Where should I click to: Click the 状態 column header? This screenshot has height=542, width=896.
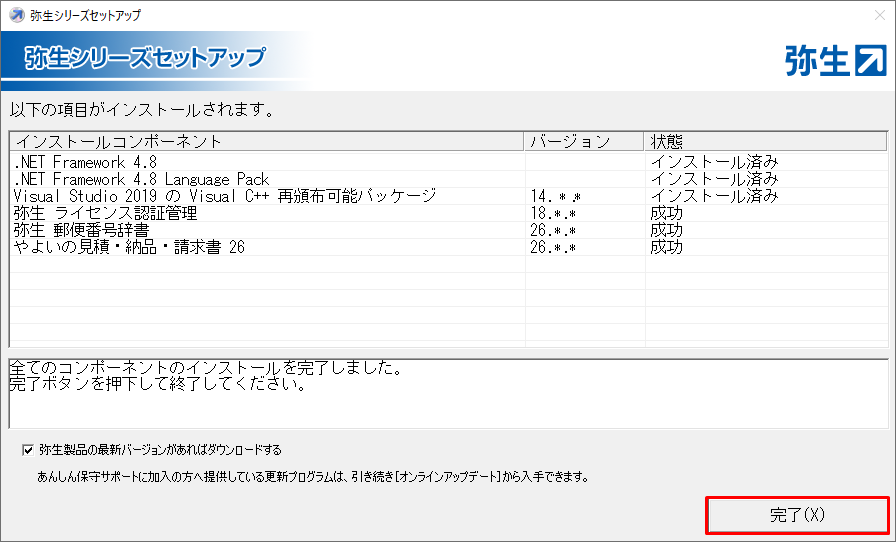tap(667, 141)
